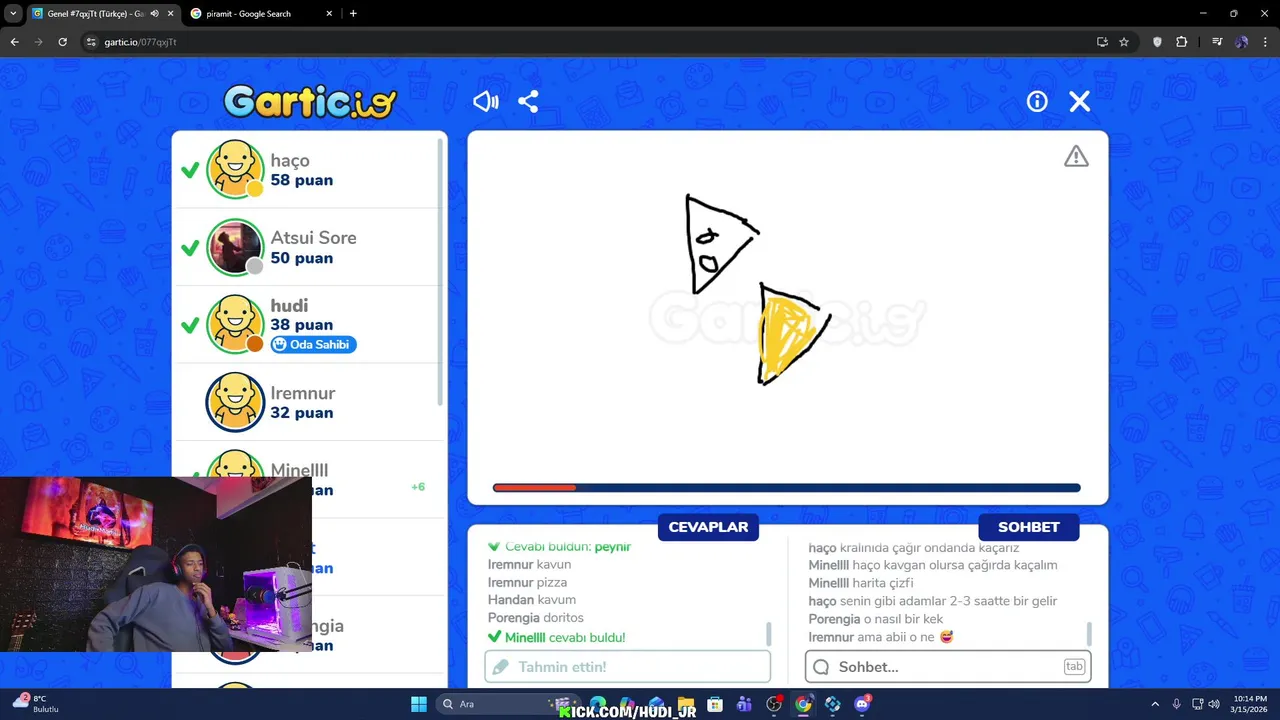Open the clock showing 10:14 PM
1280x720 pixels.
(1250, 704)
